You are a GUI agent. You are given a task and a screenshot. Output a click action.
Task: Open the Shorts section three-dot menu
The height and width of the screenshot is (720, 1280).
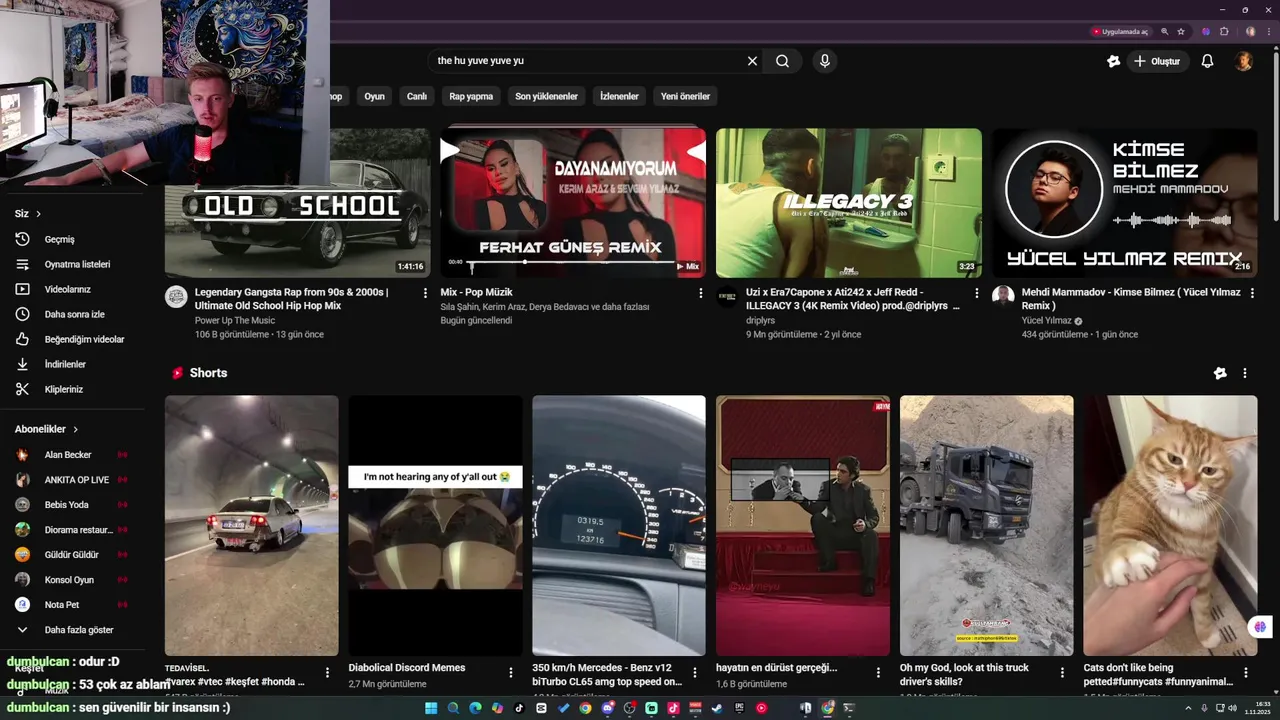pyautogui.click(x=1245, y=373)
